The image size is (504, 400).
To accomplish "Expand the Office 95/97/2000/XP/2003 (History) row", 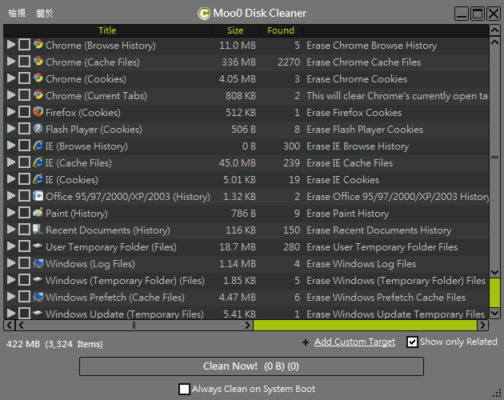I will pyautogui.click(x=11, y=196).
